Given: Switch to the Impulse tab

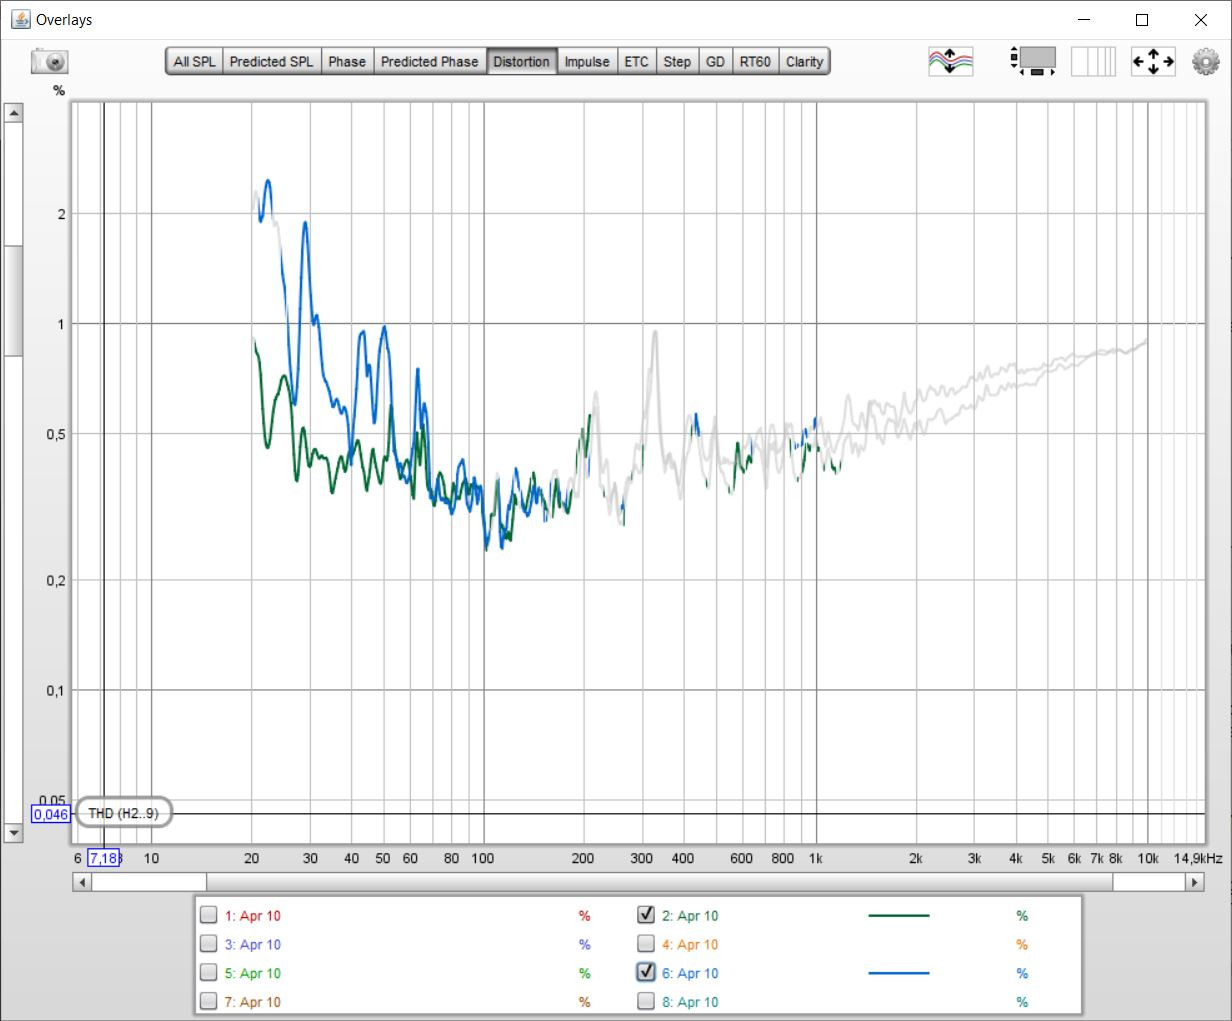Looking at the screenshot, I should 586,61.
